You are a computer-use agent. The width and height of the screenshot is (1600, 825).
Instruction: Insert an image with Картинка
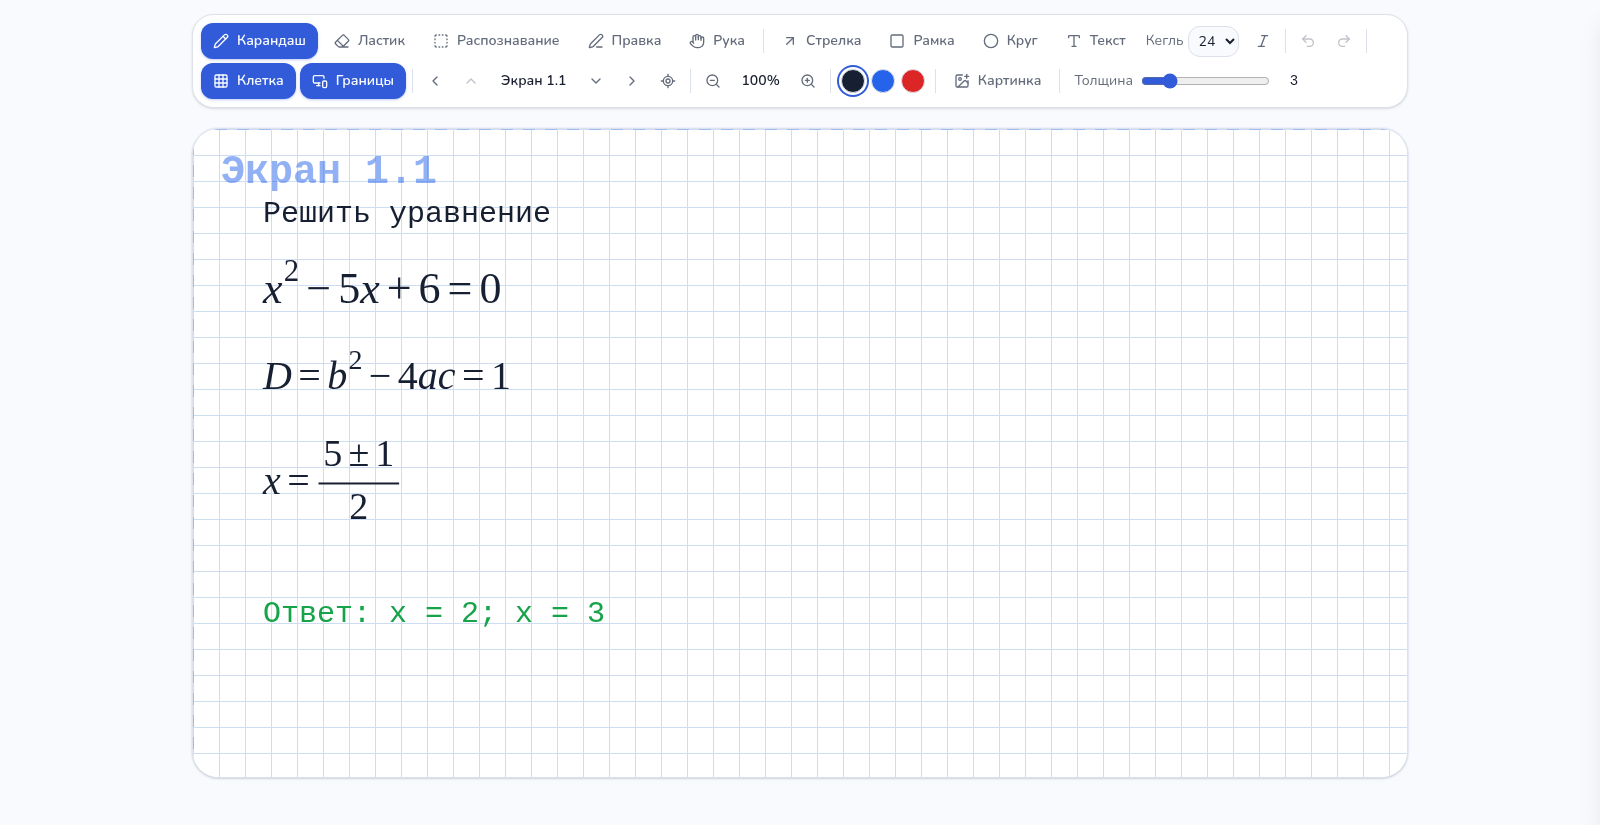pos(998,81)
